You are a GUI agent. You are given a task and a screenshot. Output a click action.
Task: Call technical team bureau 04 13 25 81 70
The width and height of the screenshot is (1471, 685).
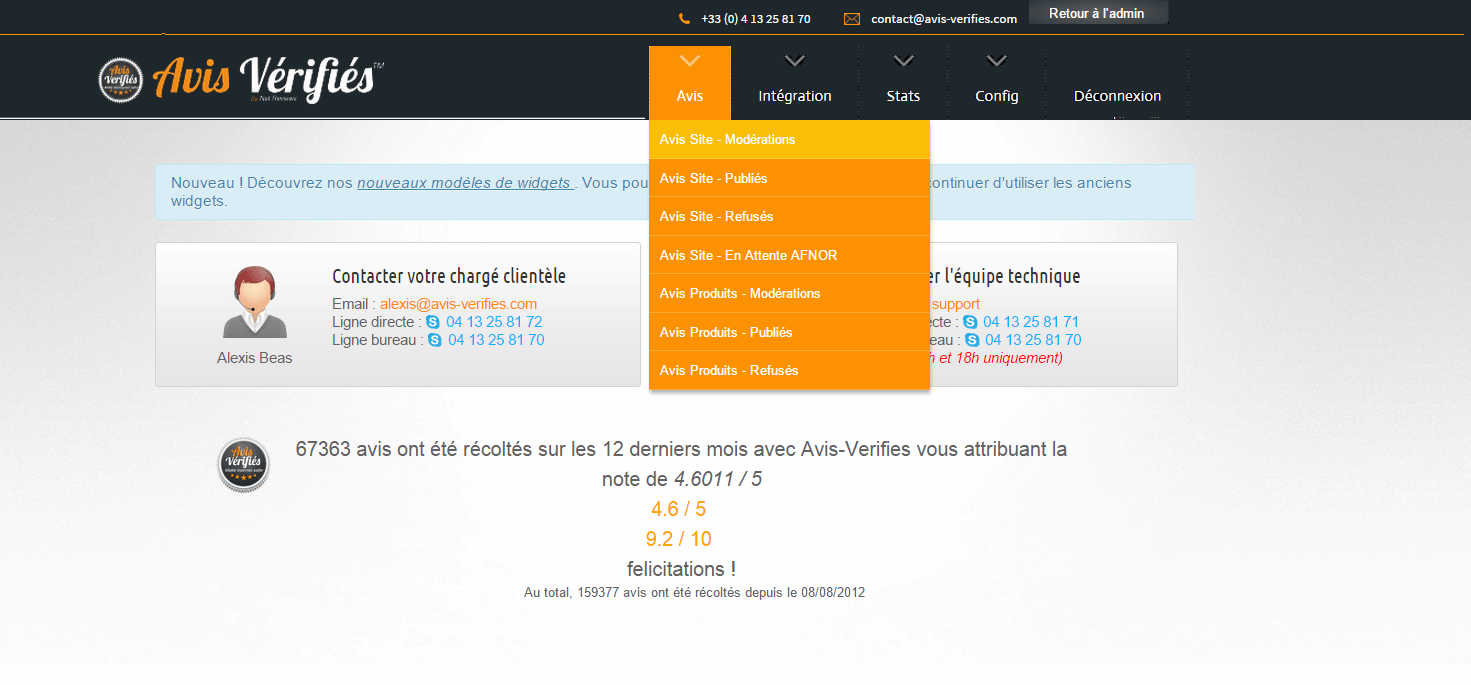pos(1033,340)
